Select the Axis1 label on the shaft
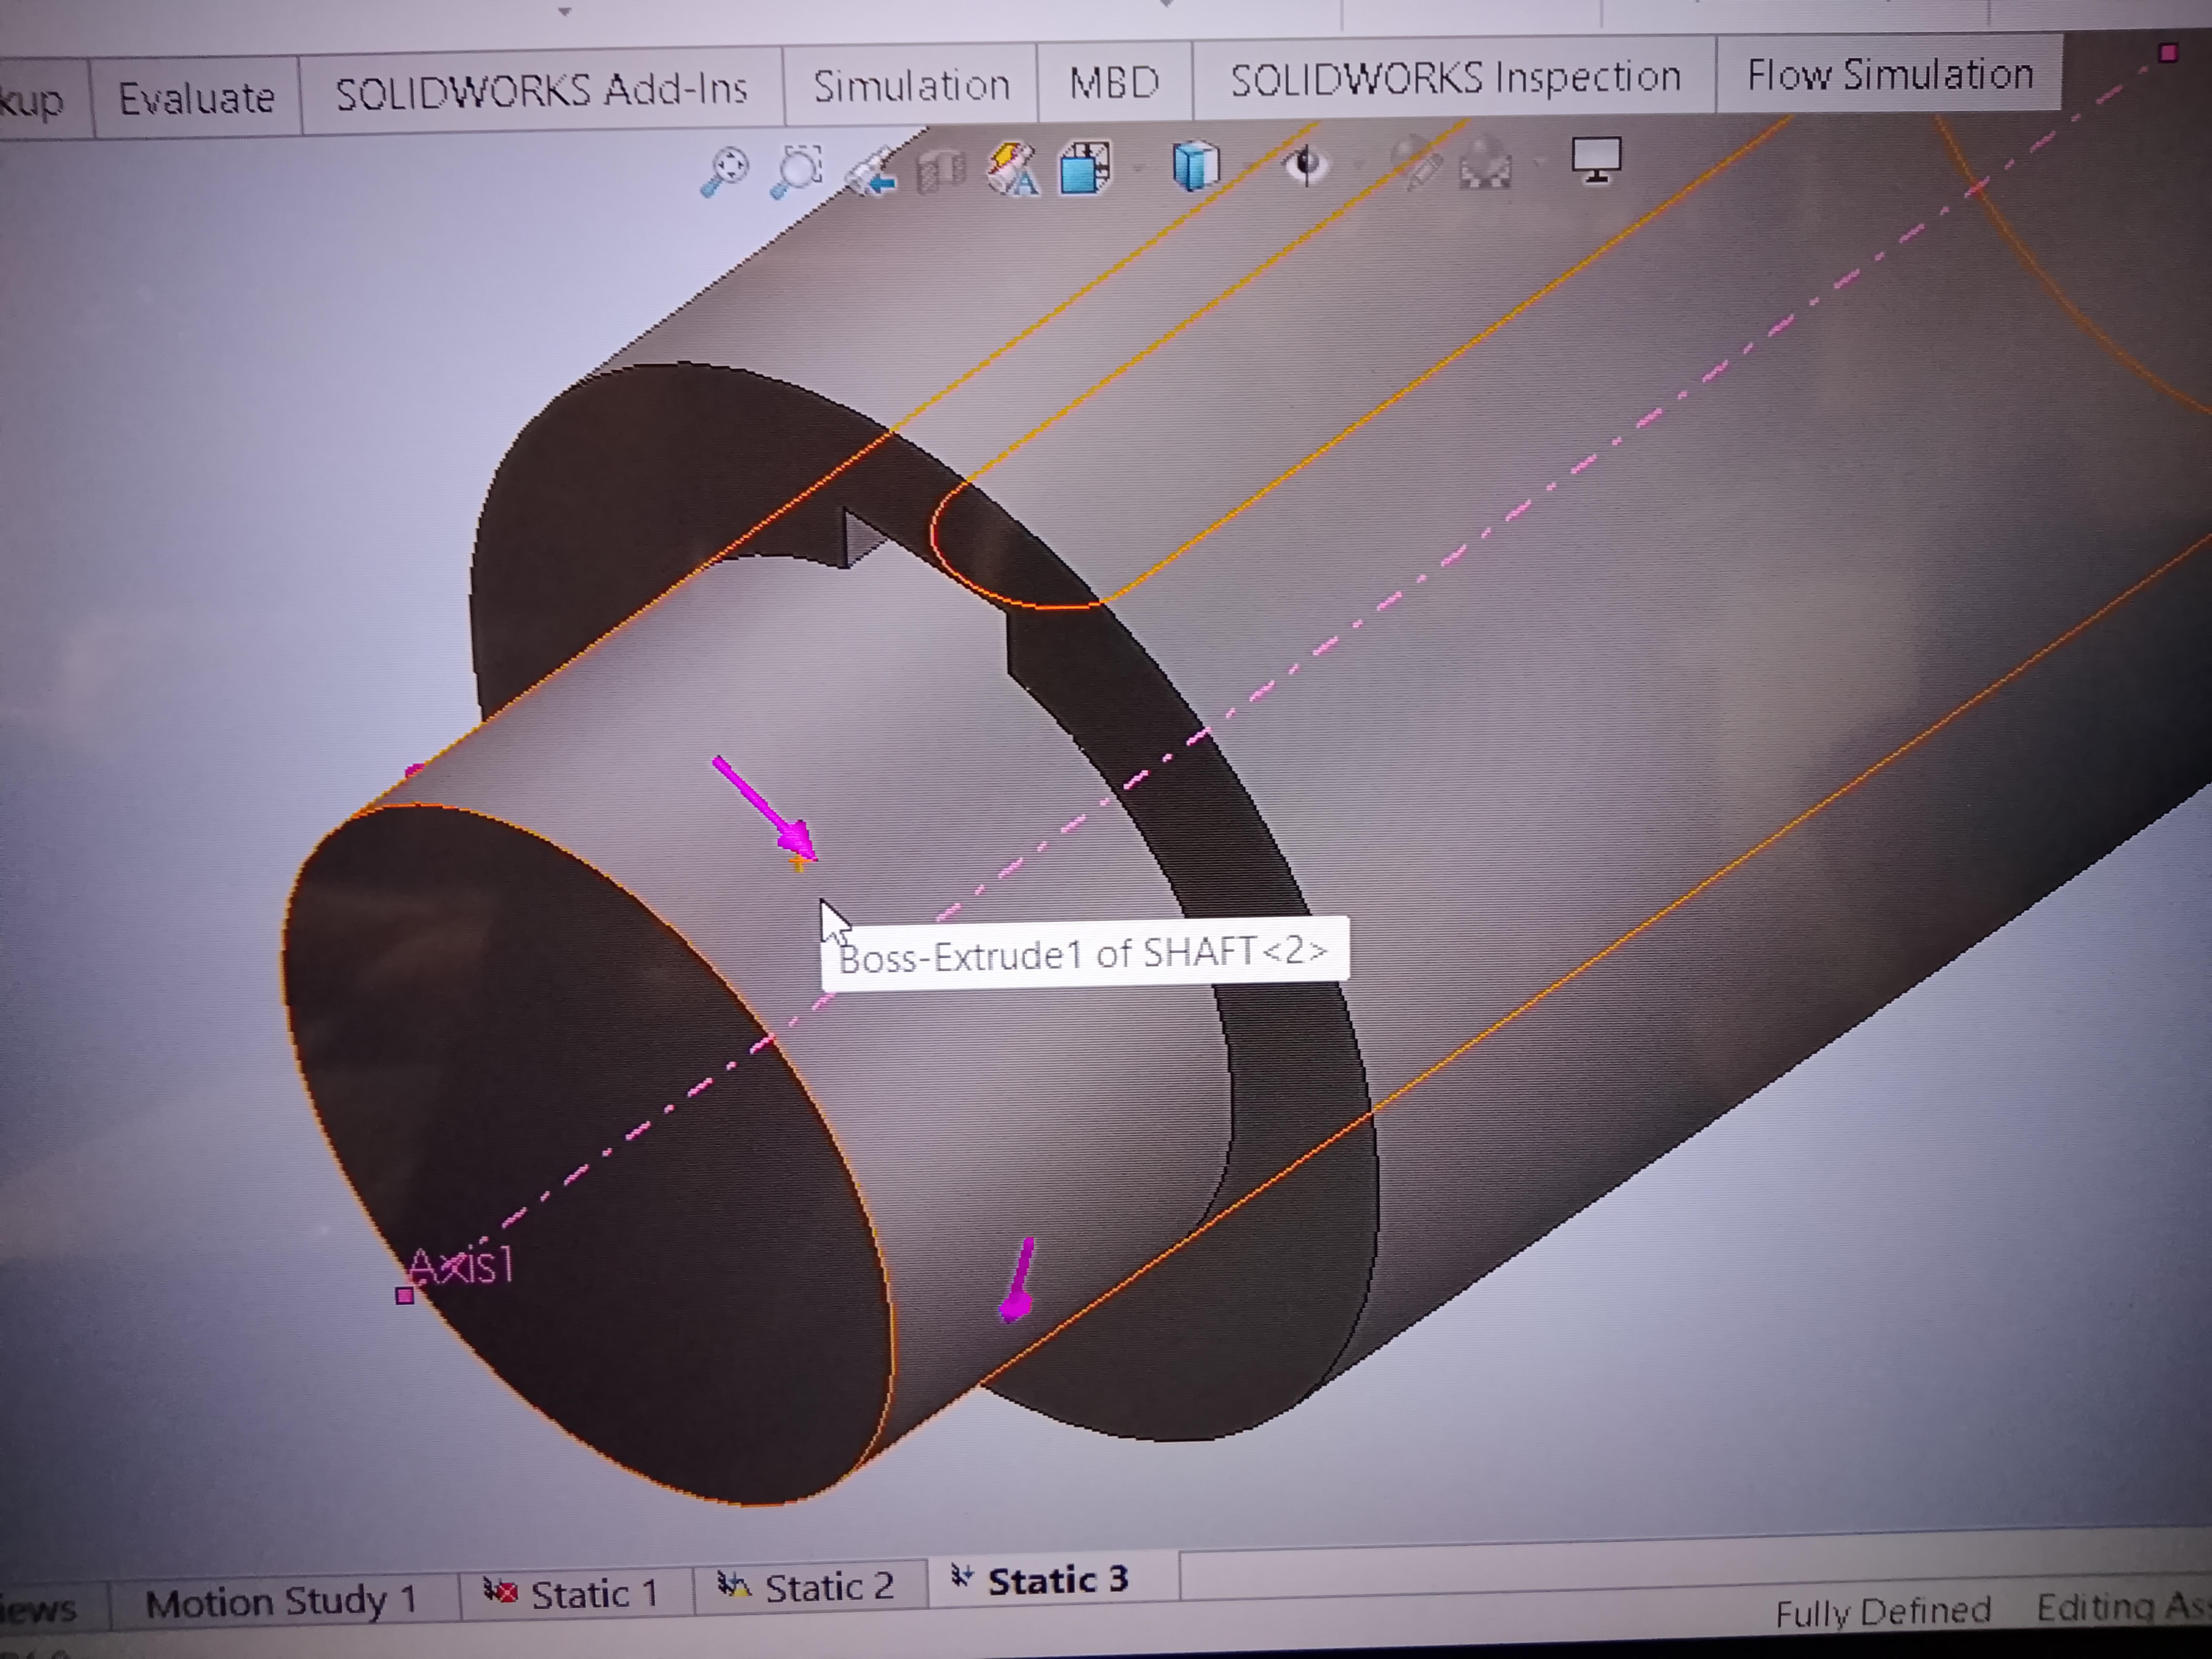The image size is (2212, 1659). coord(461,1266)
